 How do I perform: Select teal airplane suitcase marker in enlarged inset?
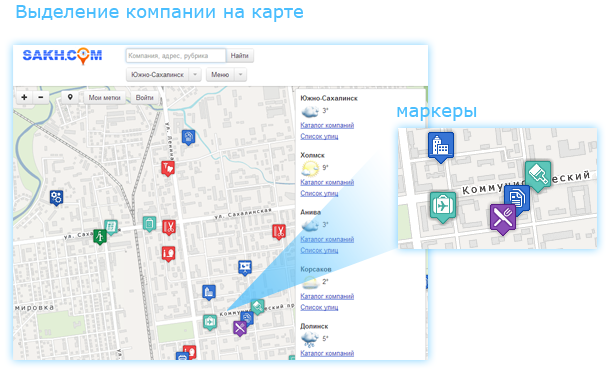(443, 207)
